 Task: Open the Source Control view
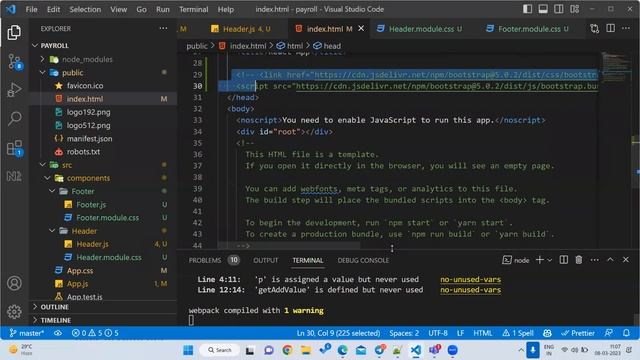click(14, 62)
